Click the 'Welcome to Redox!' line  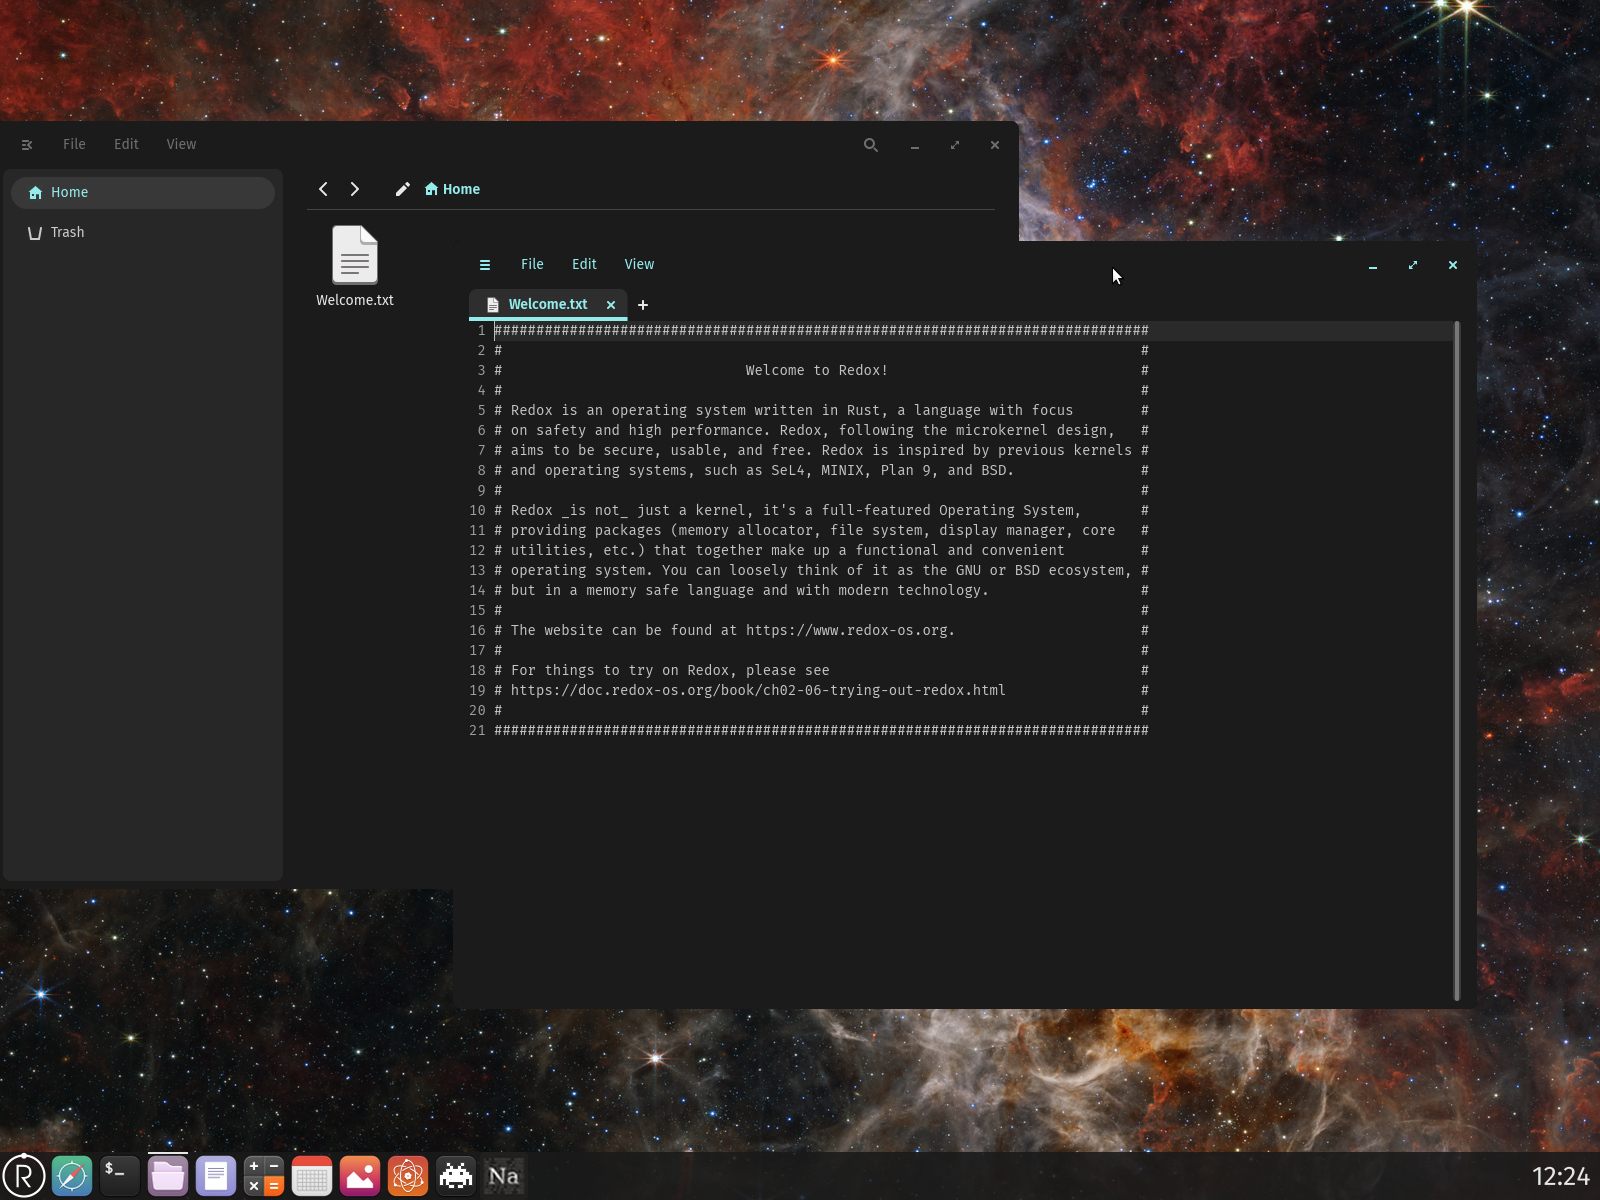(x=816, y=370)
